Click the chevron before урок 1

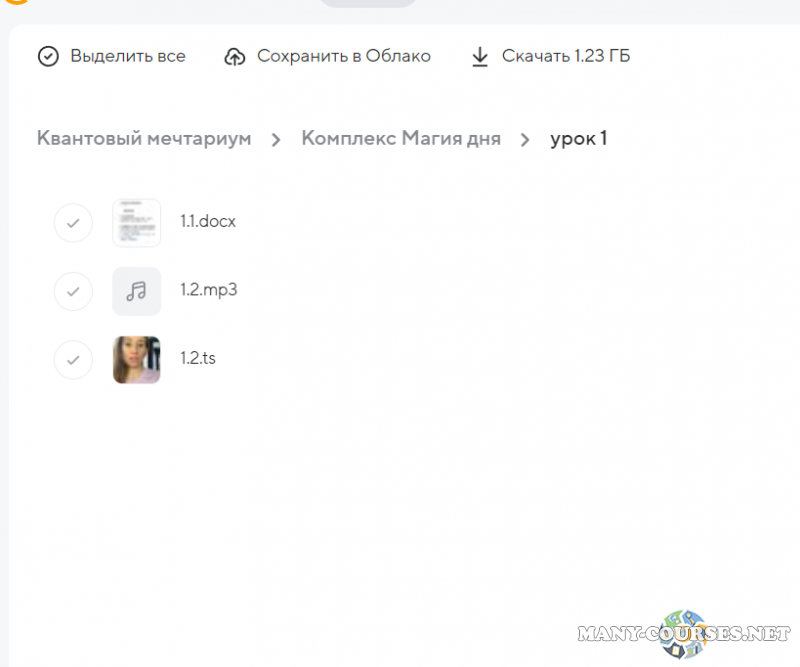tap(525, 139)
